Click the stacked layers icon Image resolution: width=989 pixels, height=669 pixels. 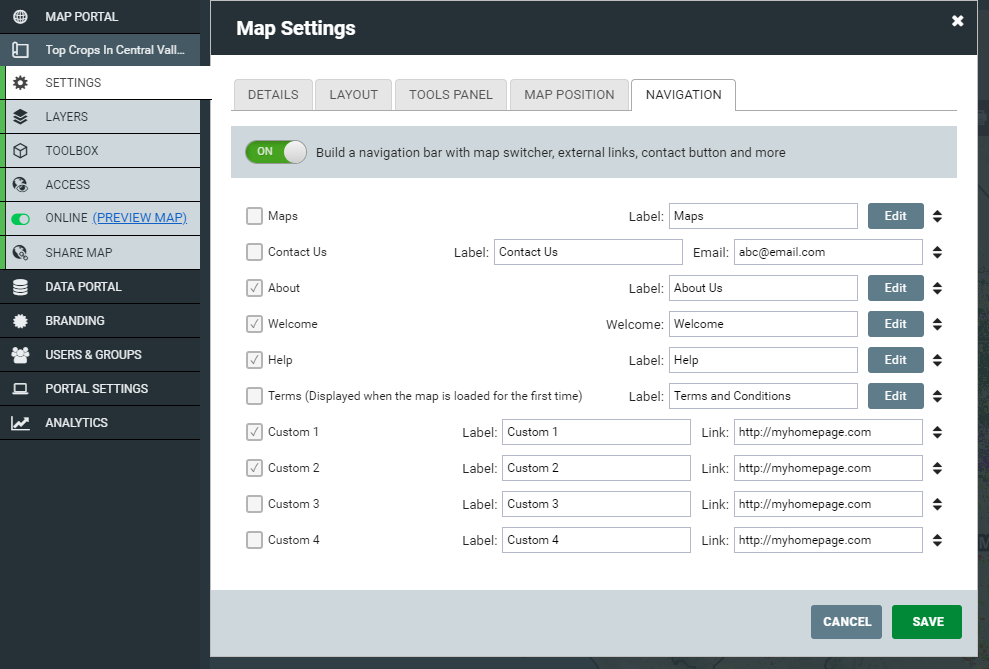20,117
